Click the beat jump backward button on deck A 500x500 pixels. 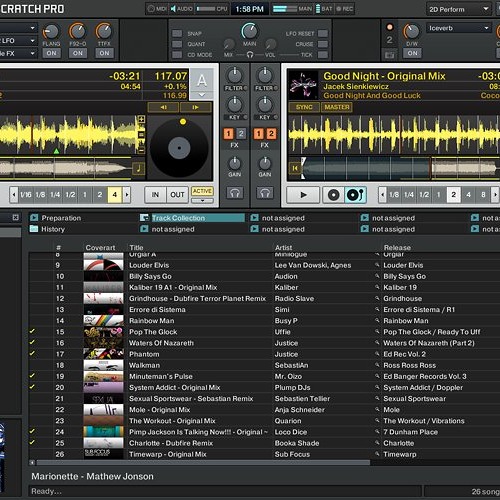(x=163, y=107)
